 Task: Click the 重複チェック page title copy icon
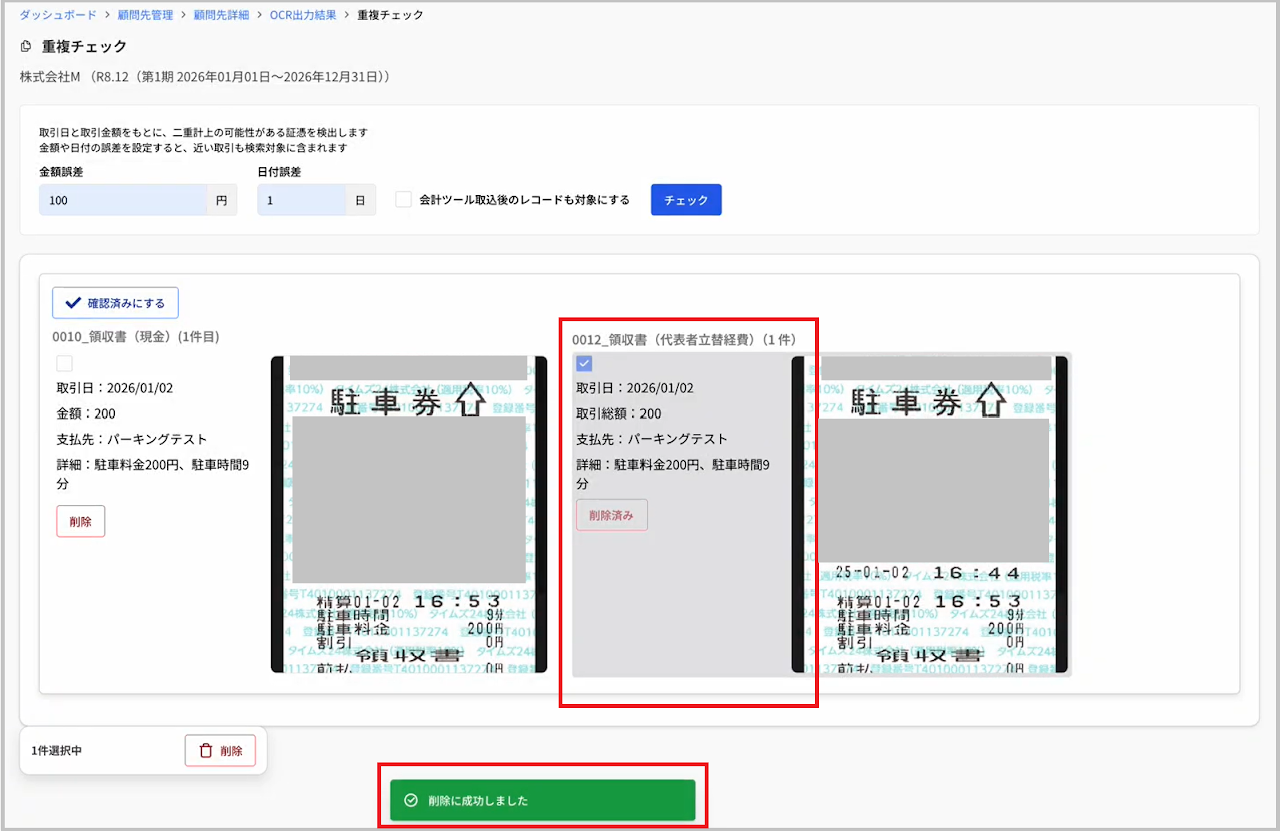coord(26,47)
